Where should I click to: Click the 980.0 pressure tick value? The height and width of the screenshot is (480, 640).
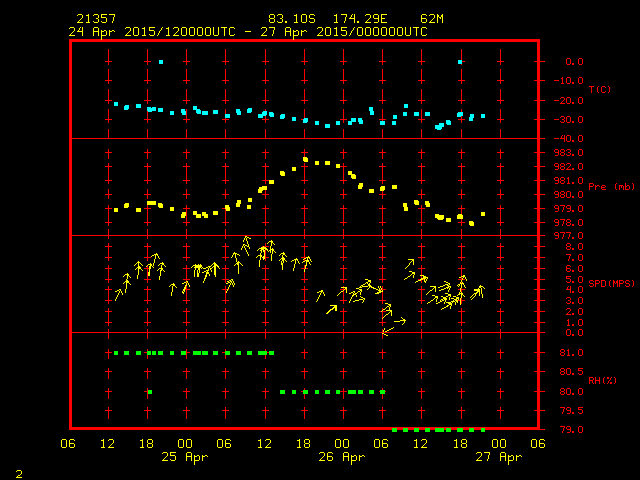569,195
